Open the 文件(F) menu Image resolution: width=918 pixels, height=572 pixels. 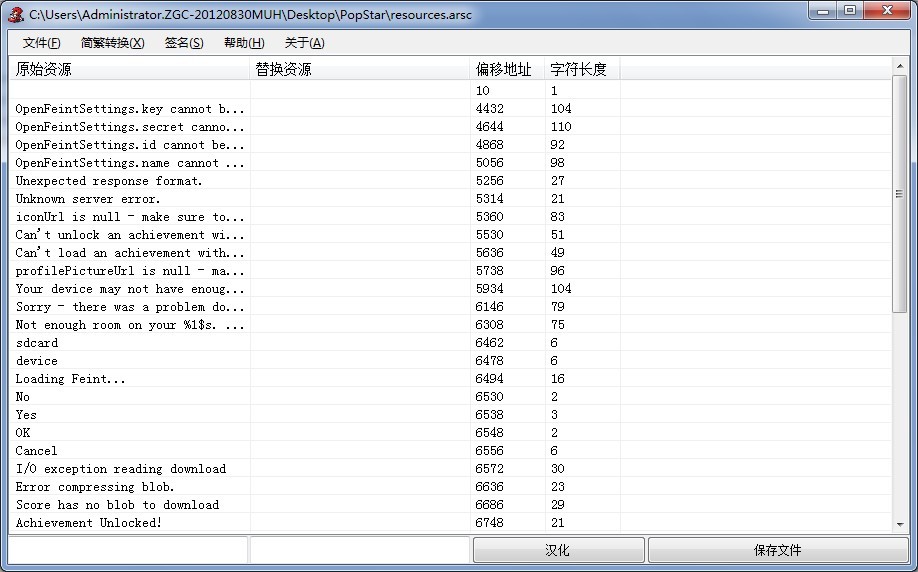tap(42, 43)
